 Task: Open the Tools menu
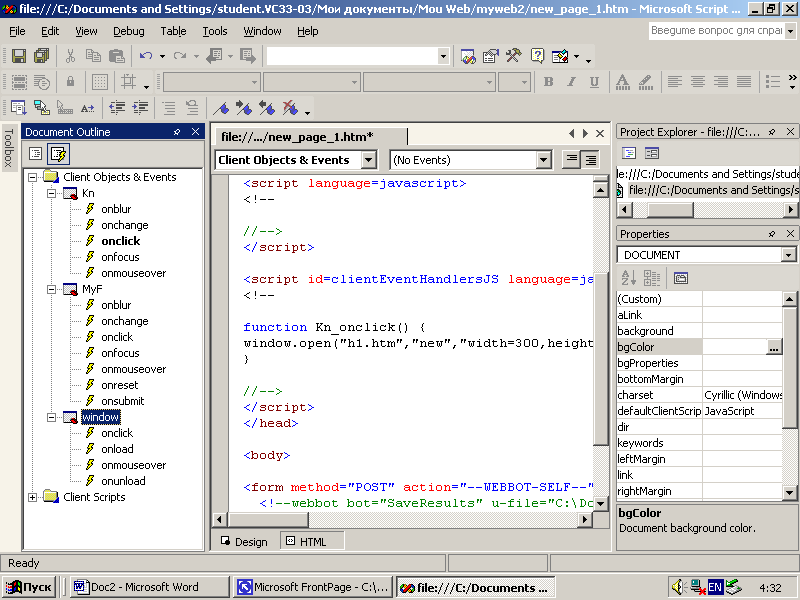pyautogui.click(x=215, y=31)
